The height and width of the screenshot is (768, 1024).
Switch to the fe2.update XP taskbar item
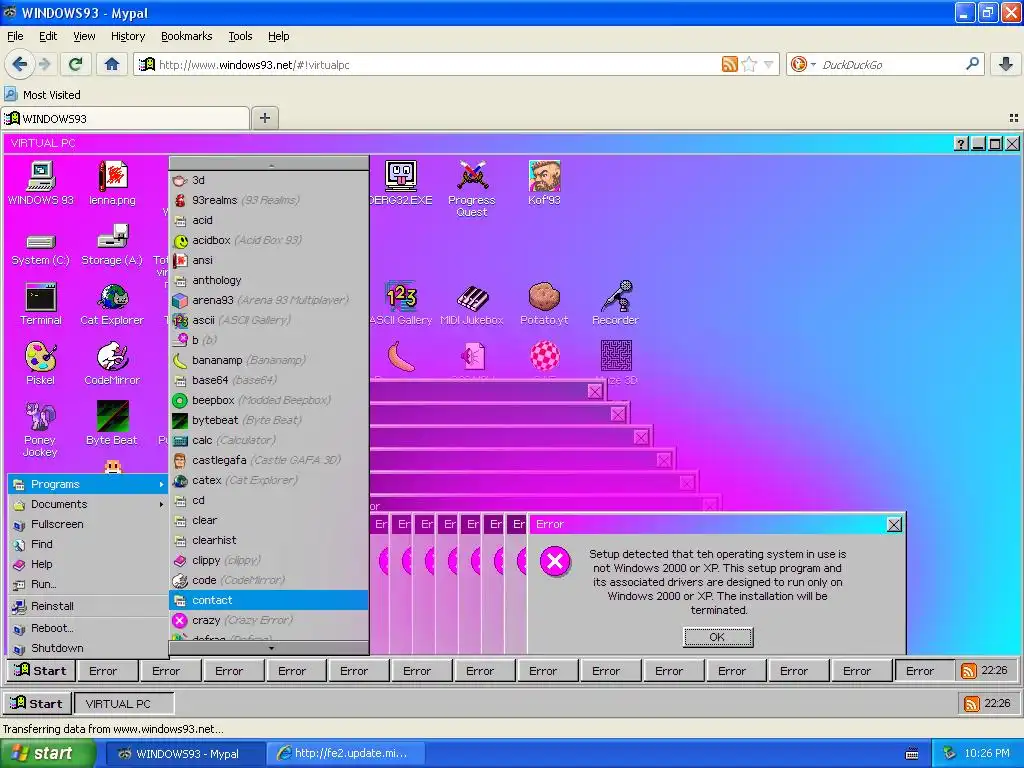pos(345,753)
